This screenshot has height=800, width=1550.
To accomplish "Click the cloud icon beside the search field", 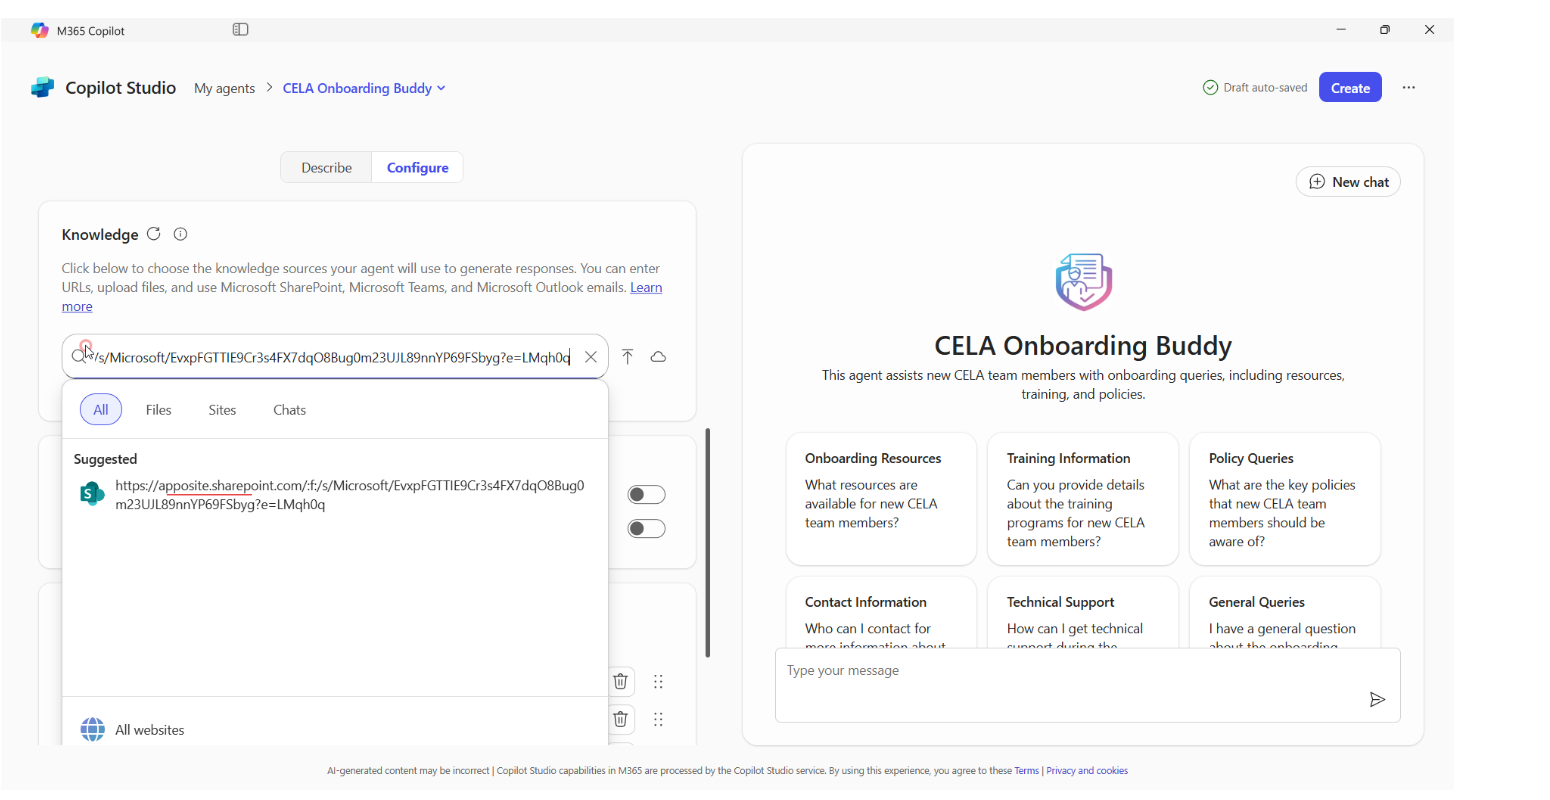I will tap(658, 357).
